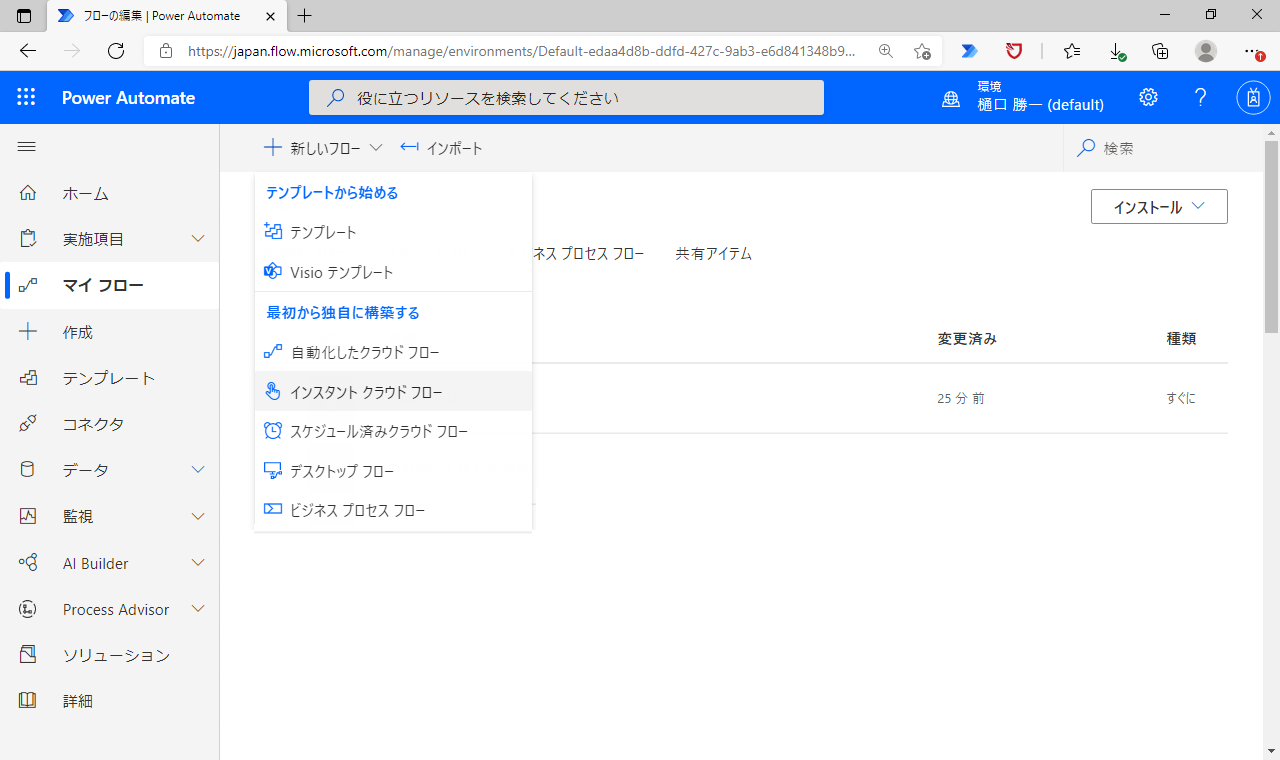Screen dimensions: 1280x760
Task: Click the home icon in sidebar
Action: click(x=28, y=193)
